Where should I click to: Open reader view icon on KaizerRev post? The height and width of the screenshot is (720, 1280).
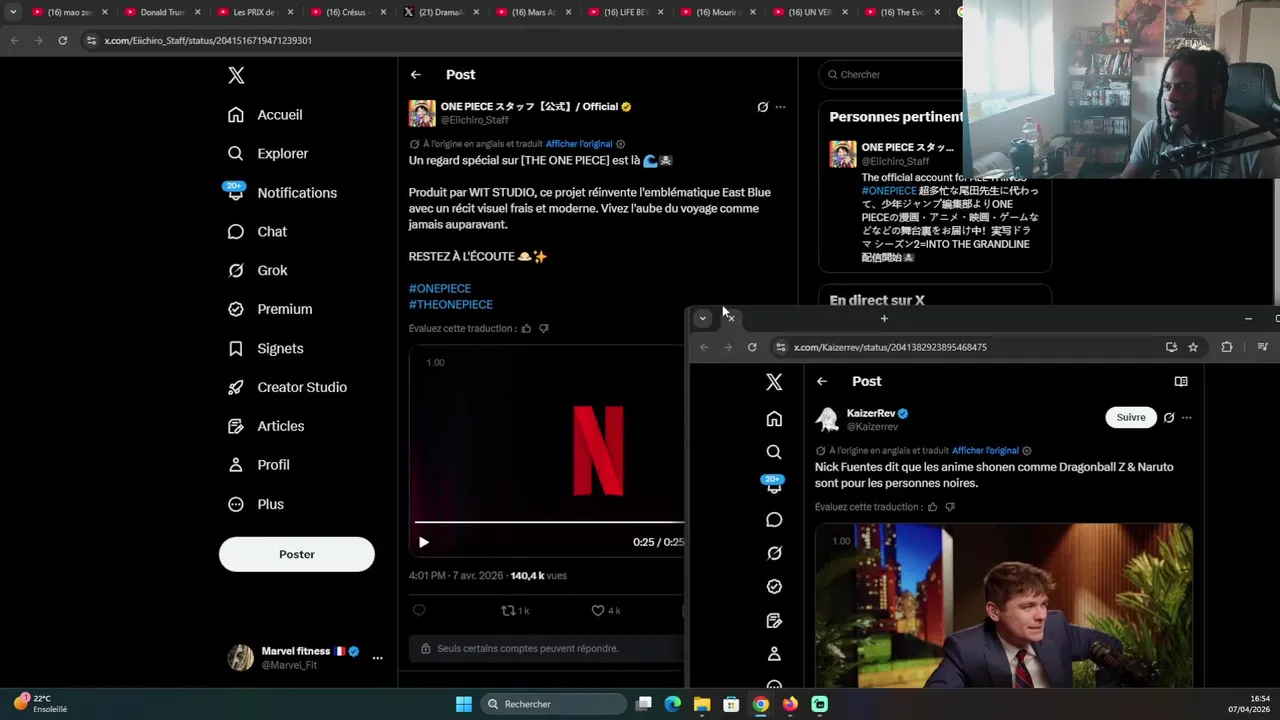(x=1181, y=381)
